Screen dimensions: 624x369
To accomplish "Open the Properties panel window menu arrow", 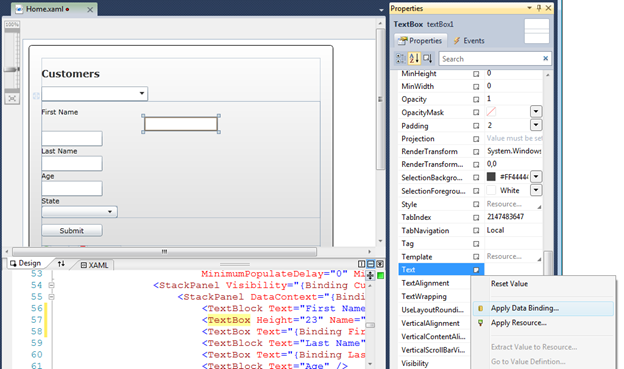I will (x=529, y=8).
